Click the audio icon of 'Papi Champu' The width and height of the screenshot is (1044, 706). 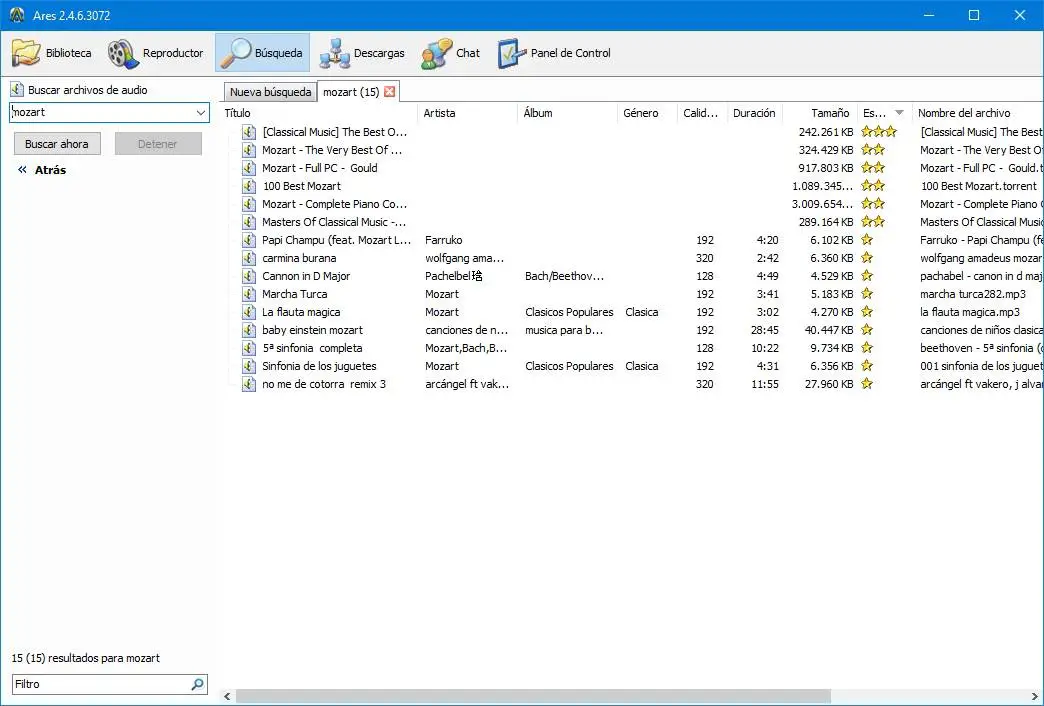tap(249, 240)
